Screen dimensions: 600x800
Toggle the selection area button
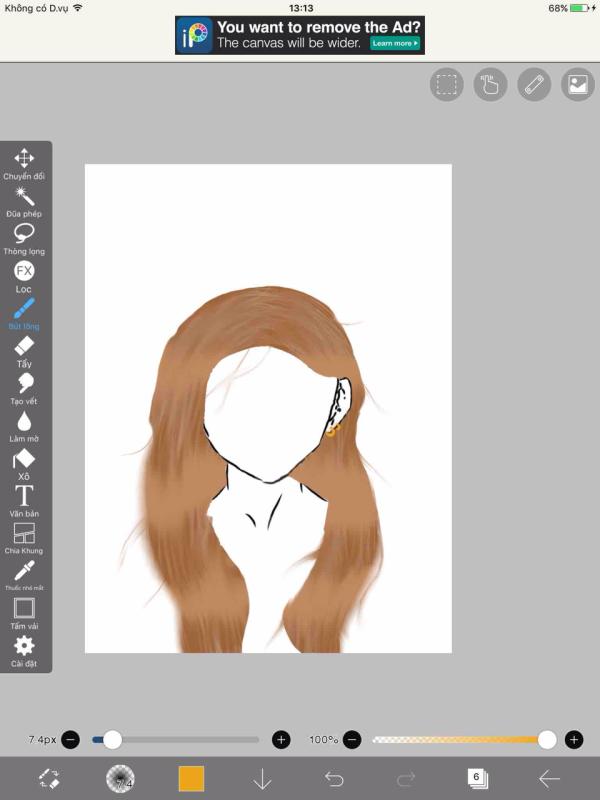click(x=447, y=85)
